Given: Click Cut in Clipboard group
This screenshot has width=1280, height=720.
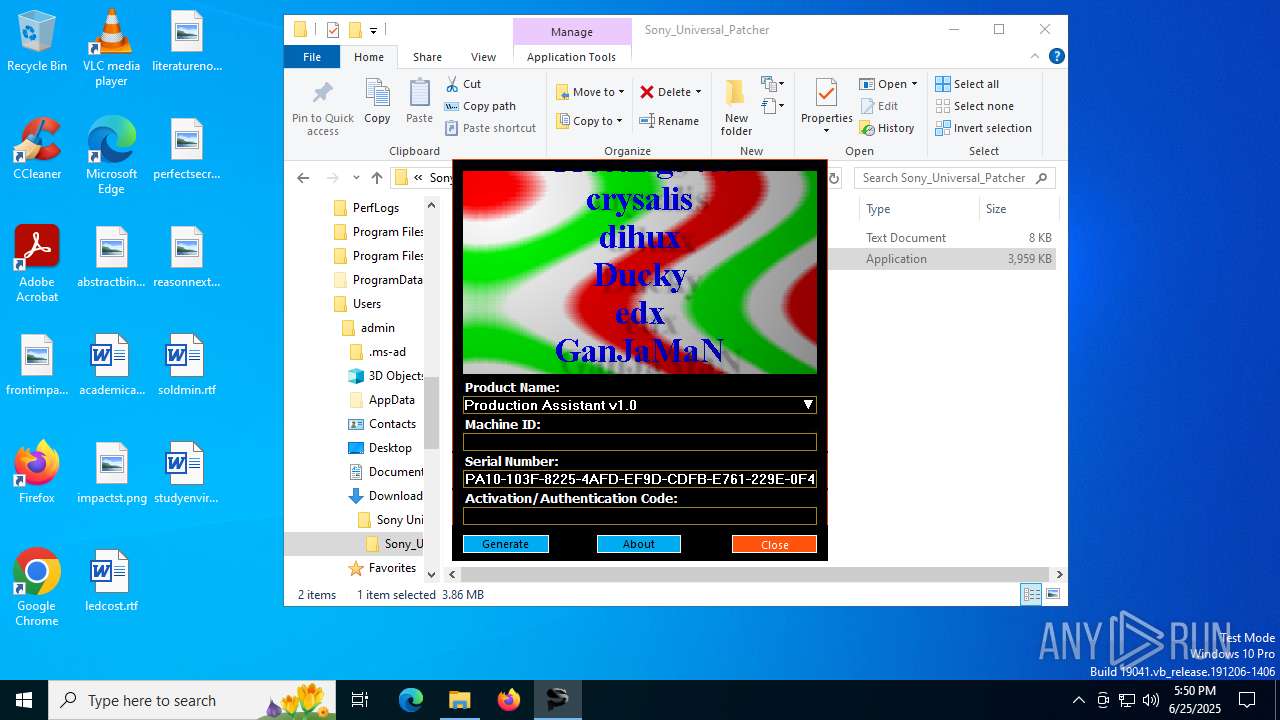Looking at the screenshot, I should (x=463, y=84).
